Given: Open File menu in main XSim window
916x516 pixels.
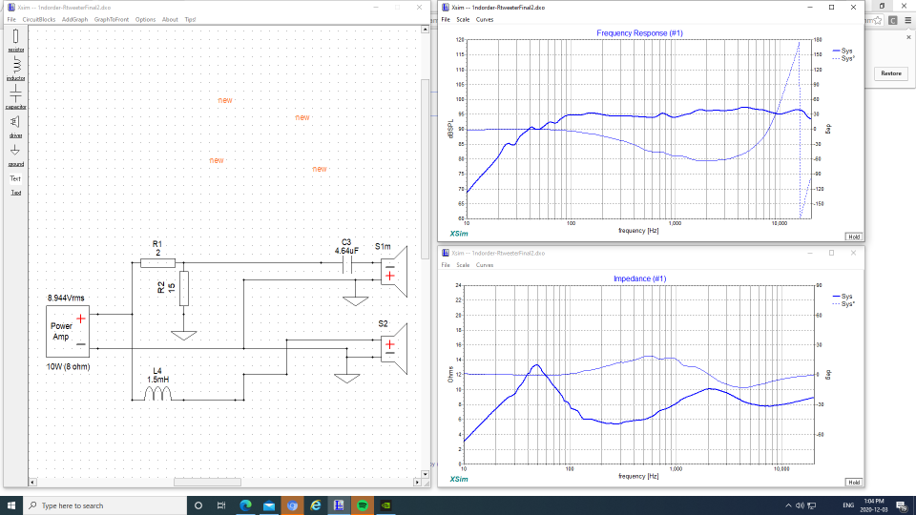Looking at the screenshot, I should (x=11, y=19).
